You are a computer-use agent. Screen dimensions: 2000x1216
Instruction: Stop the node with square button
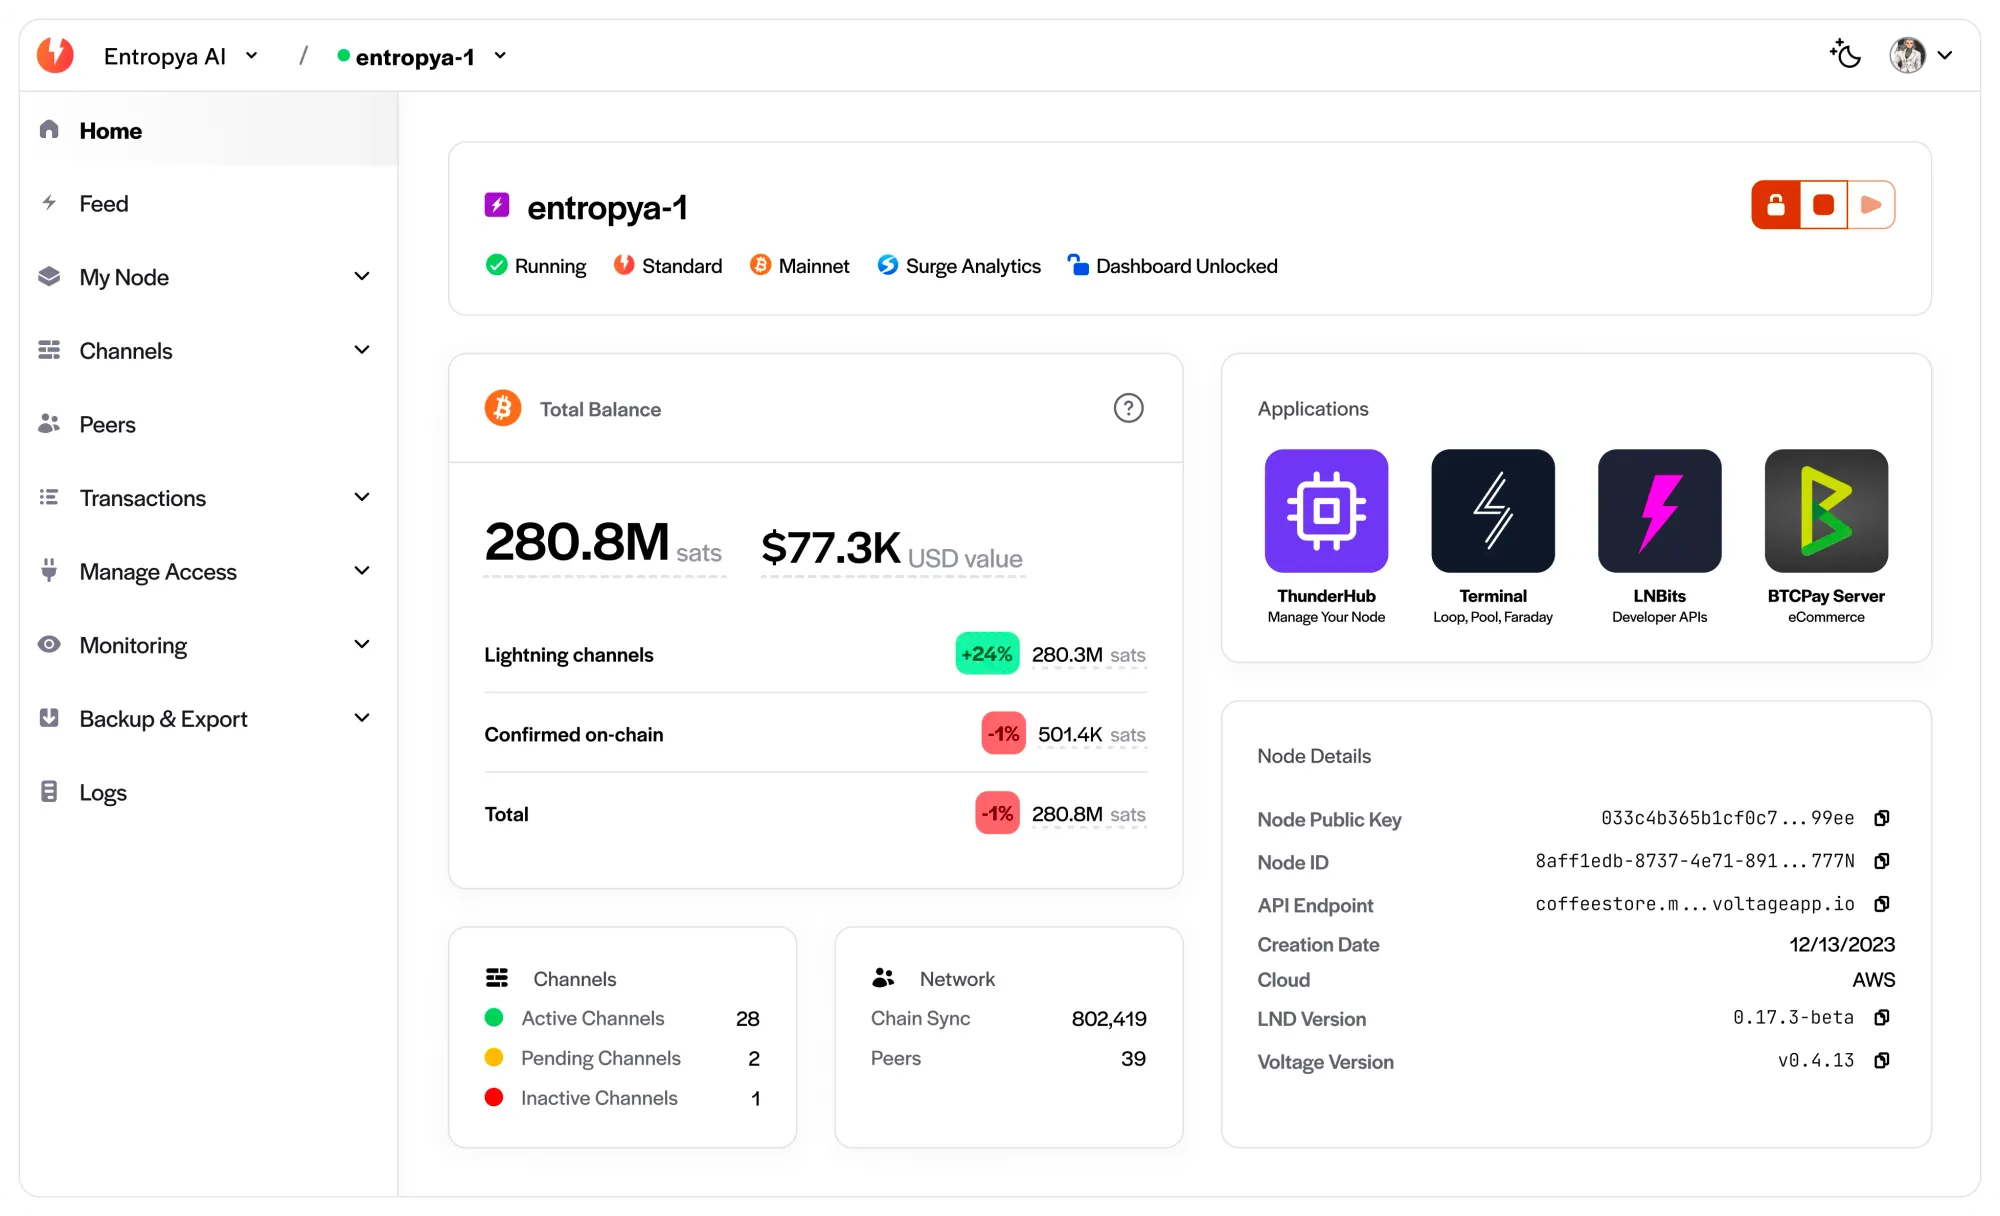point(1823,205)
